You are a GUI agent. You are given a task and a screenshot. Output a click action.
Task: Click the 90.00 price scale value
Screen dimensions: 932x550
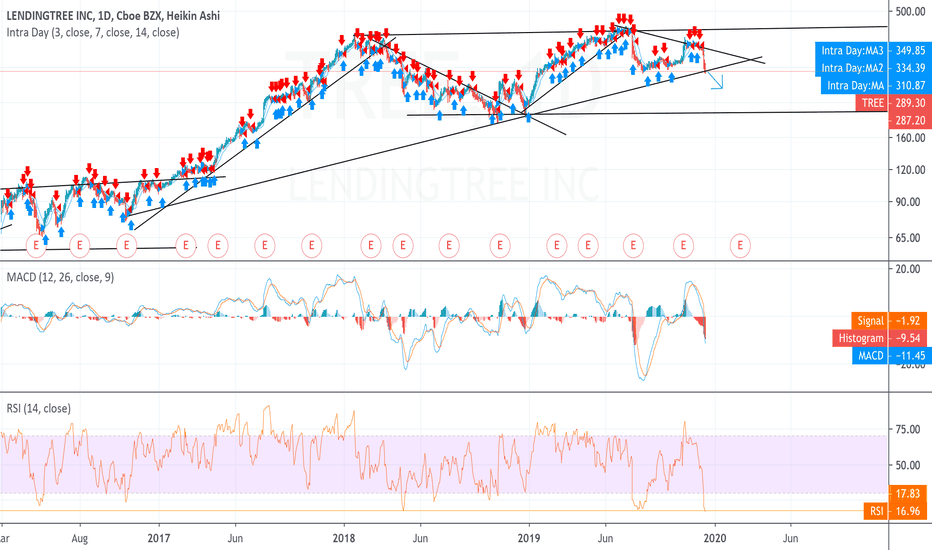(910, 202)
